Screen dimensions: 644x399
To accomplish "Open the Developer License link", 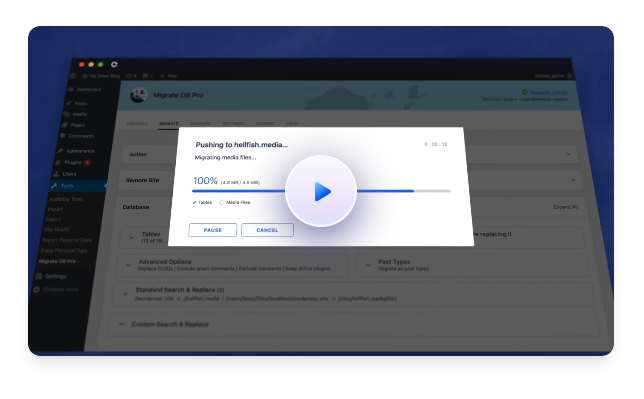I will (x=548, y=92).
